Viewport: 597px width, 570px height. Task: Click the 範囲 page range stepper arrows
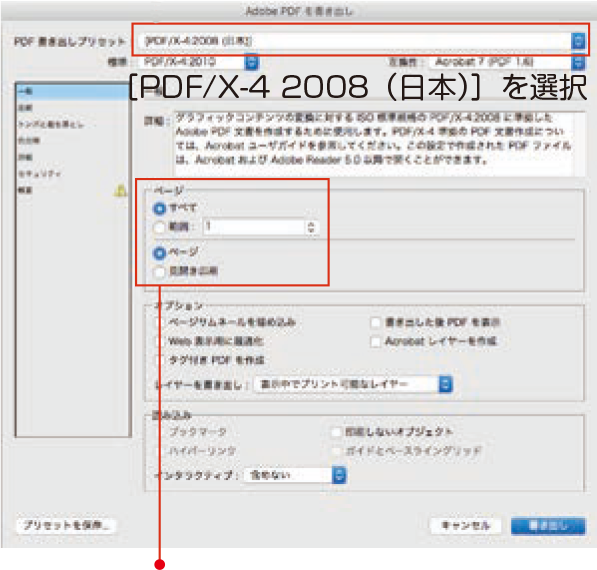[311, 227]
